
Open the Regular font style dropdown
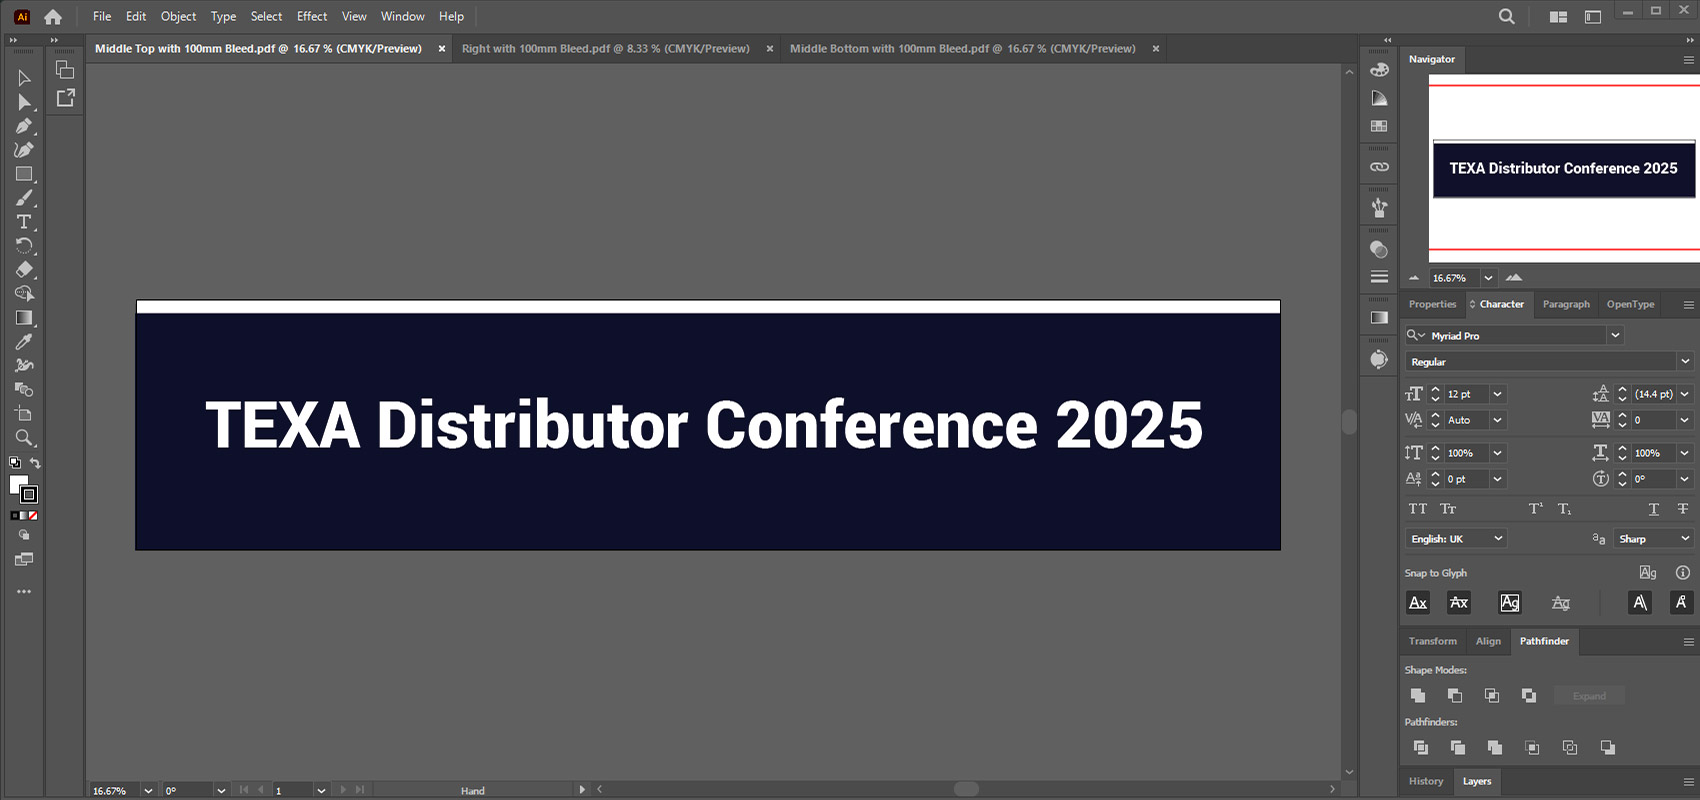[x=1685, y=362]
